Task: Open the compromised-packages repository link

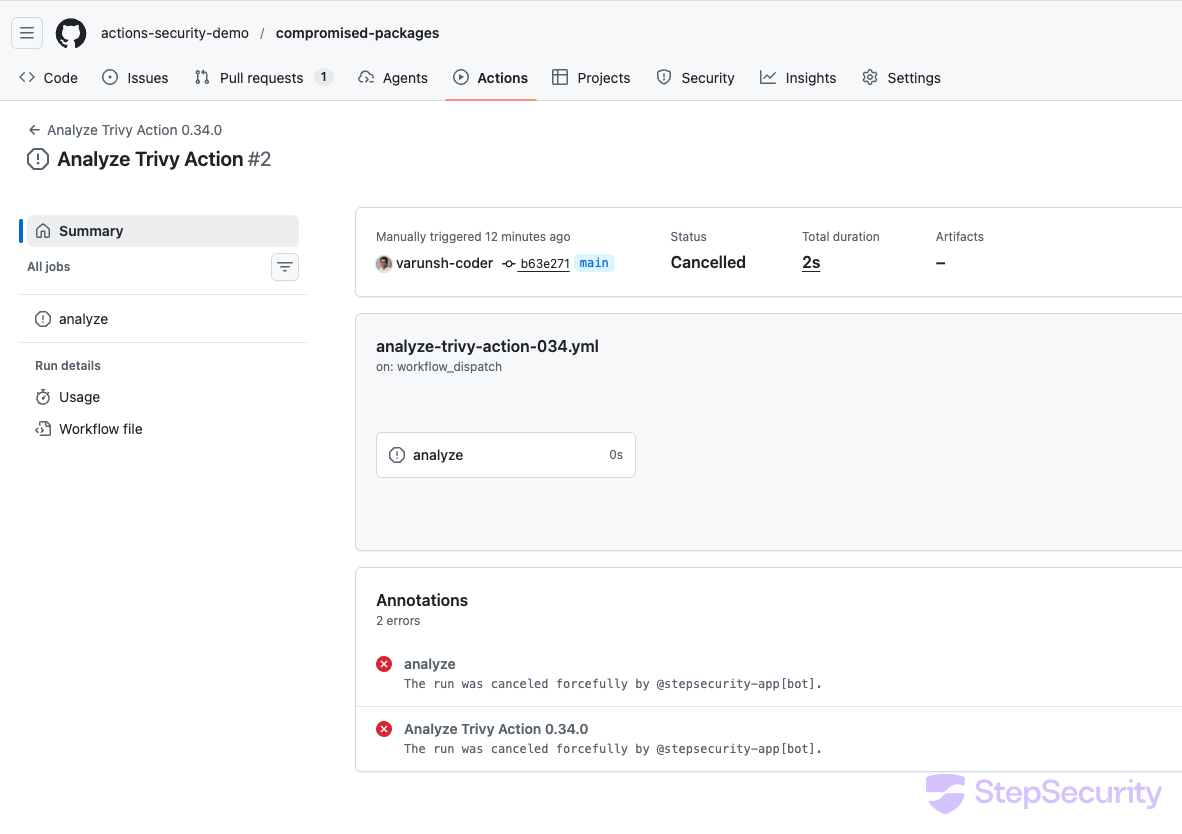Action: click(357, 33)
